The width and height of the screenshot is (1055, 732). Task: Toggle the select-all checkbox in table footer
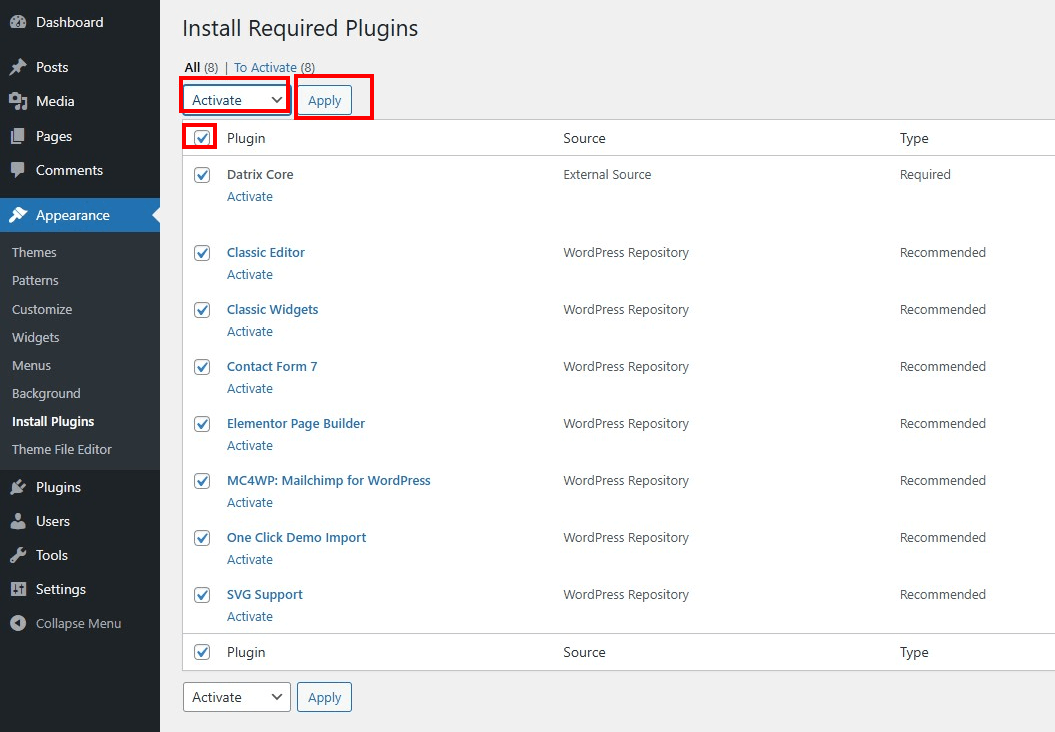pyautogui.click(x=202, y=652)
